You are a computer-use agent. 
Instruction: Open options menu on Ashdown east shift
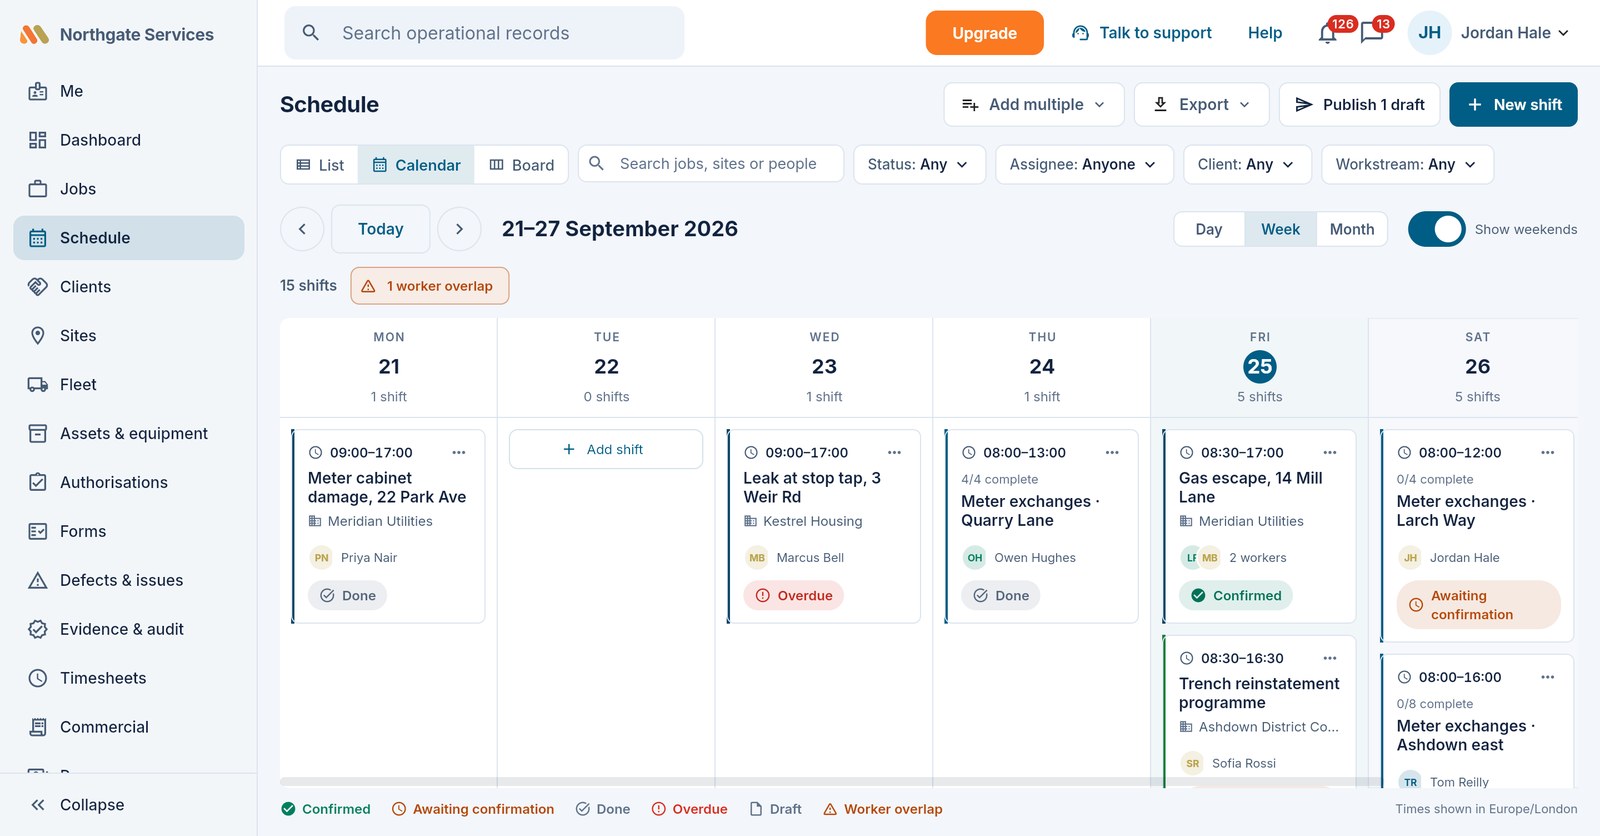1548,677
